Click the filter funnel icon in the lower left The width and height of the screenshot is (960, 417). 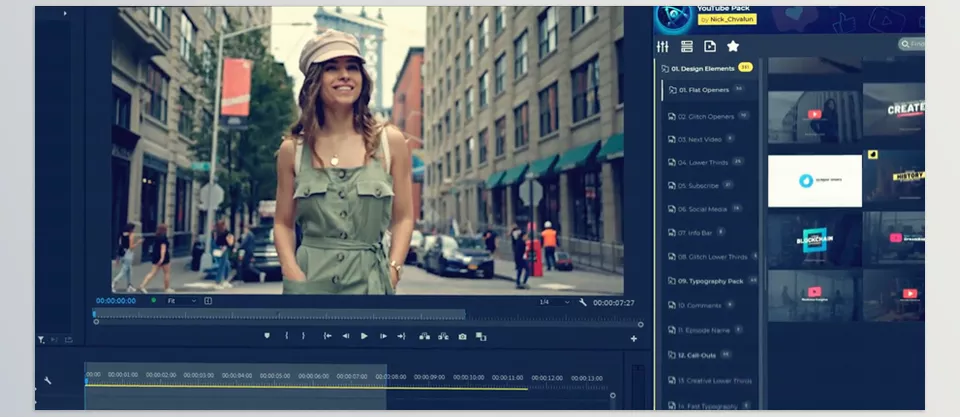point(40,339)
